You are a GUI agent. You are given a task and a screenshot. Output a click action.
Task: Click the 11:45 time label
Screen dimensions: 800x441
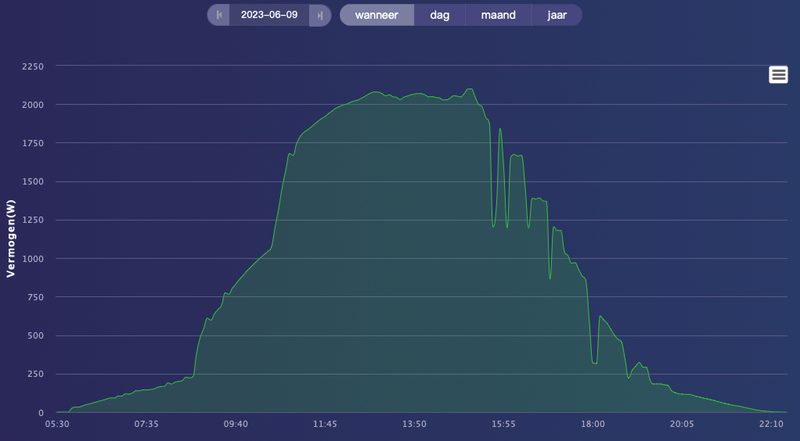tap(325, 424)
